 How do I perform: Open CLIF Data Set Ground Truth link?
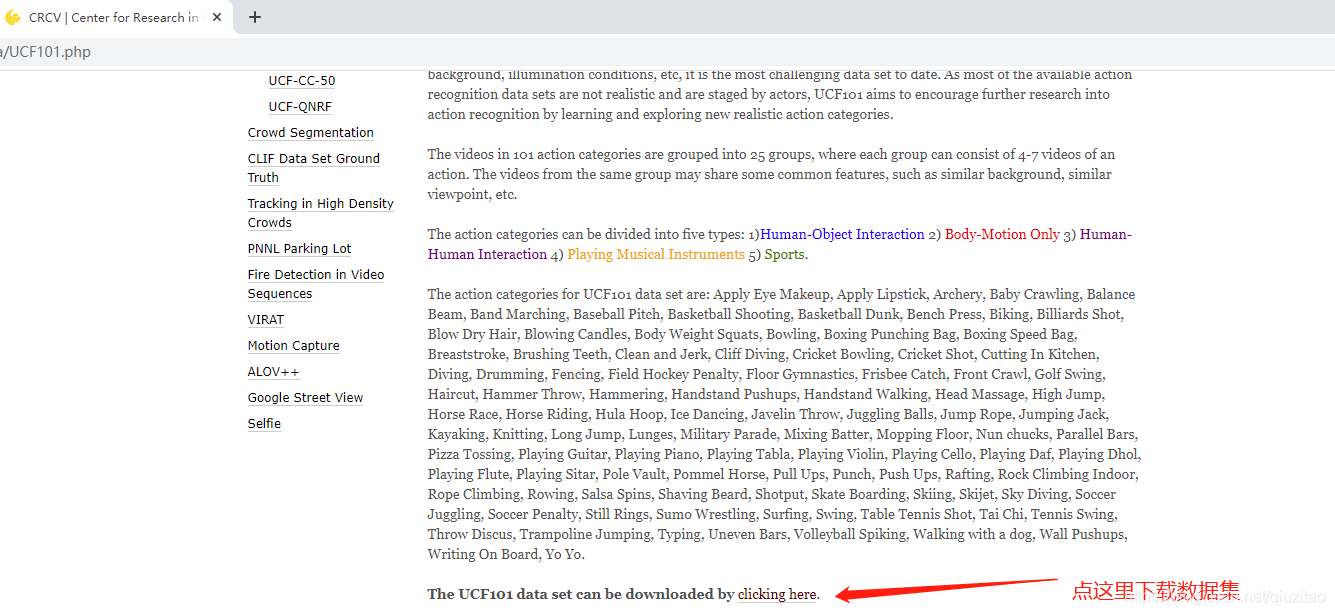pos(314,168)
